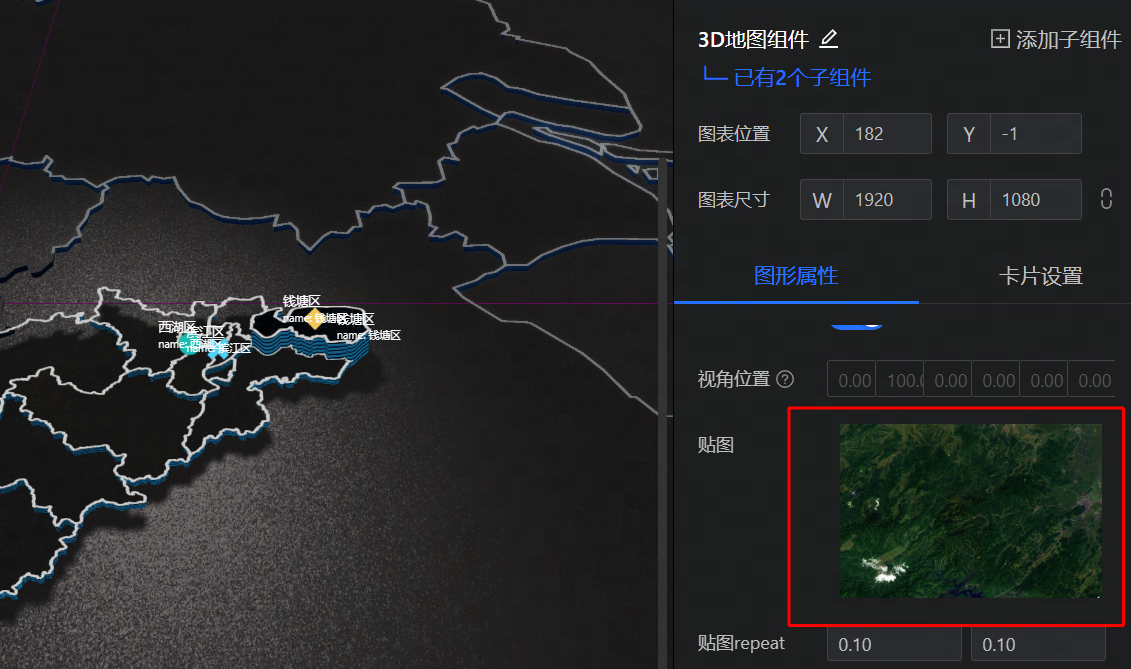Click the first 视角位置 field showing 0.00
This screenshot has width=1131, height=669.
click(x=851, y=380)
